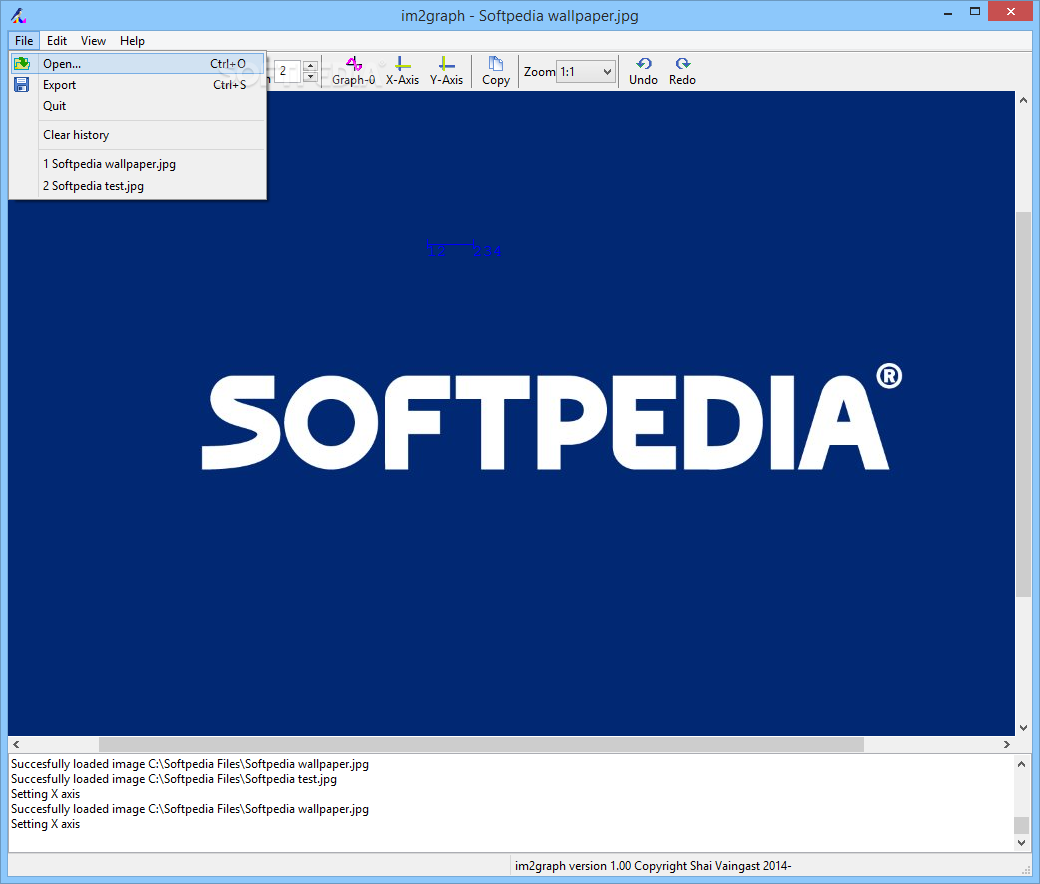This screenshot has height=884, width=1040.
Task: Reopen recent file 1 Softpedia wallpaper.jpg
Action: 138,164
